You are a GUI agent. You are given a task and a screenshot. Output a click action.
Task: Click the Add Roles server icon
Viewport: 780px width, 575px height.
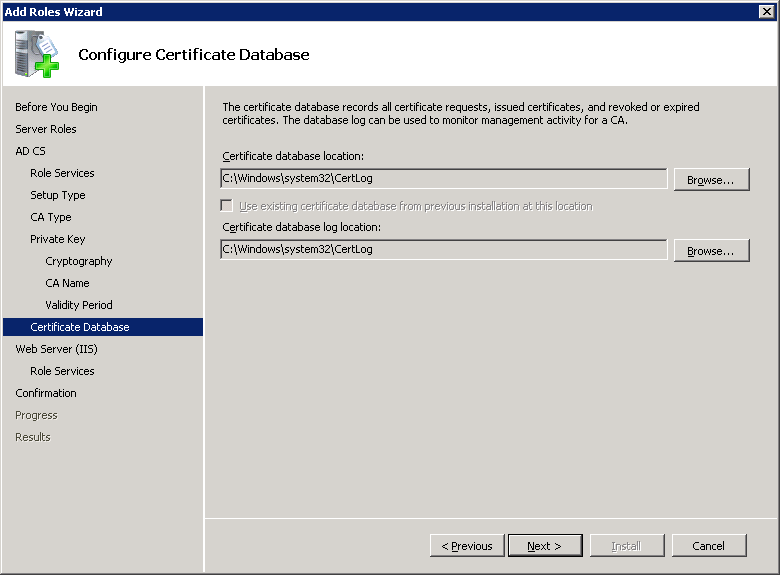click(x=37, y=54)
